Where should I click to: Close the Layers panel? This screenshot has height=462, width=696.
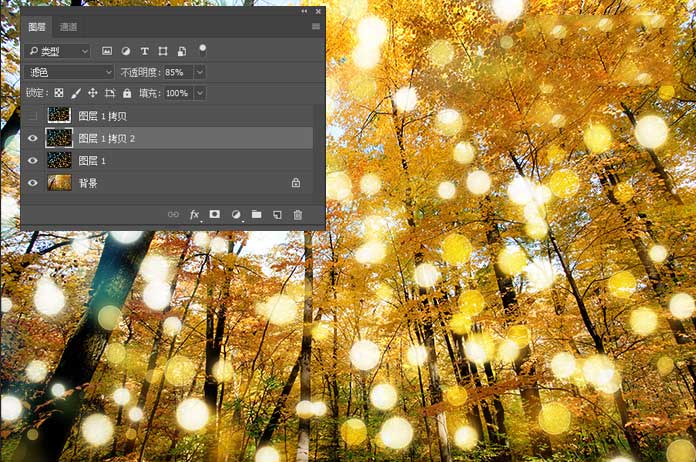pyautogui.click(x=318, y=11)
